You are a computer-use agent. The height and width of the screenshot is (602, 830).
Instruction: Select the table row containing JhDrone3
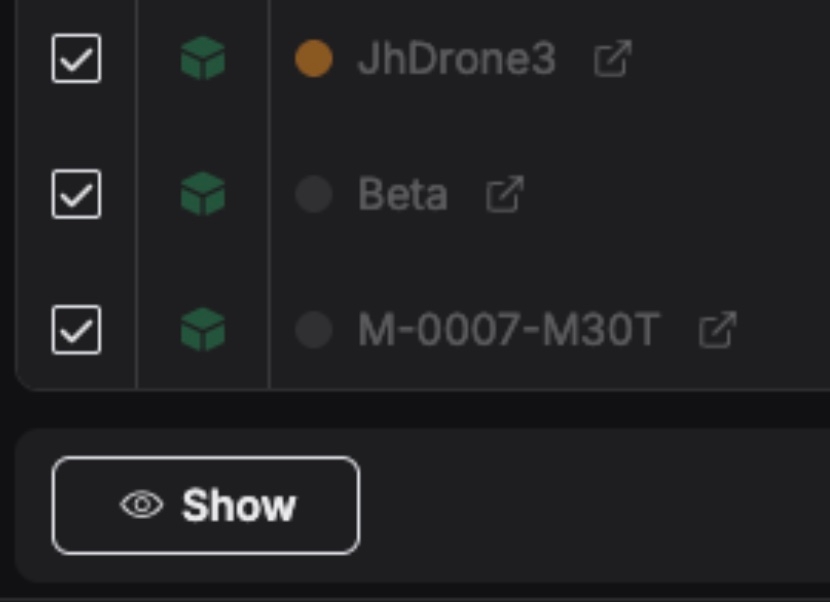coord(422,58)
